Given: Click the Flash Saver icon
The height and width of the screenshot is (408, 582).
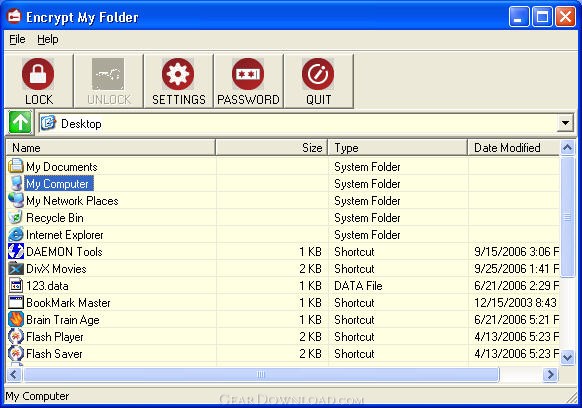Looking at the screenshot, I should coord(16,353).
